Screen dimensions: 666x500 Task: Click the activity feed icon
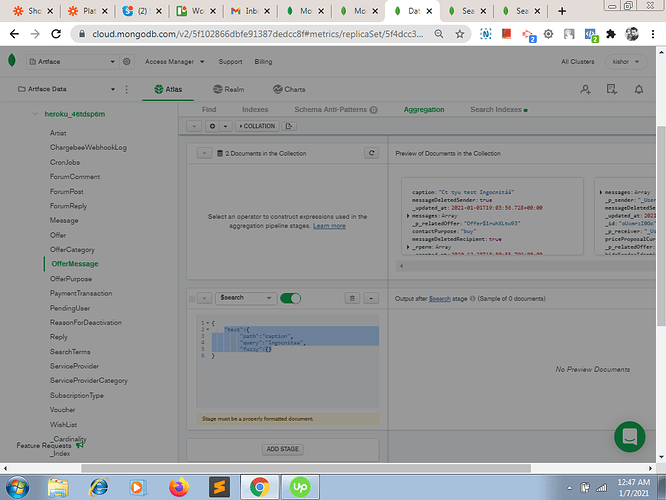coord(612,90)
